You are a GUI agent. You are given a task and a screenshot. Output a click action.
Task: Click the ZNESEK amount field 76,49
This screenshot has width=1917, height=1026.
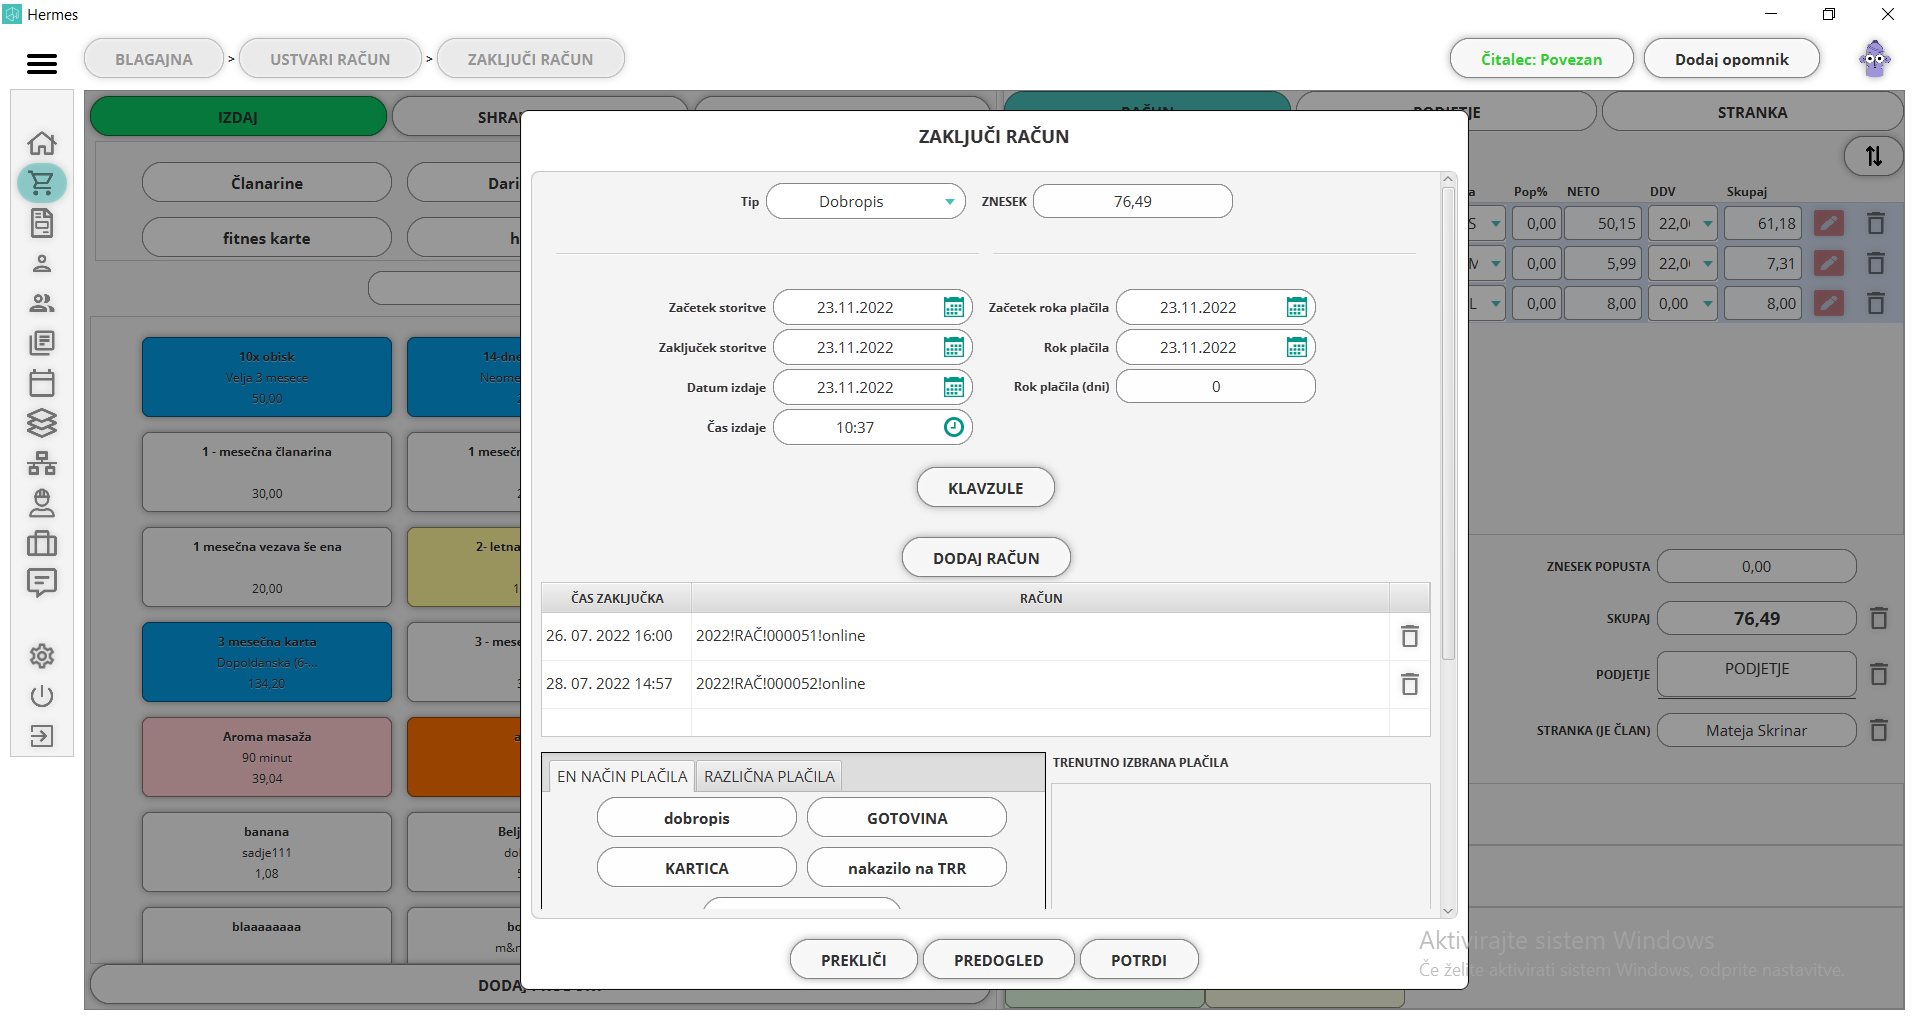point(1133,201)
